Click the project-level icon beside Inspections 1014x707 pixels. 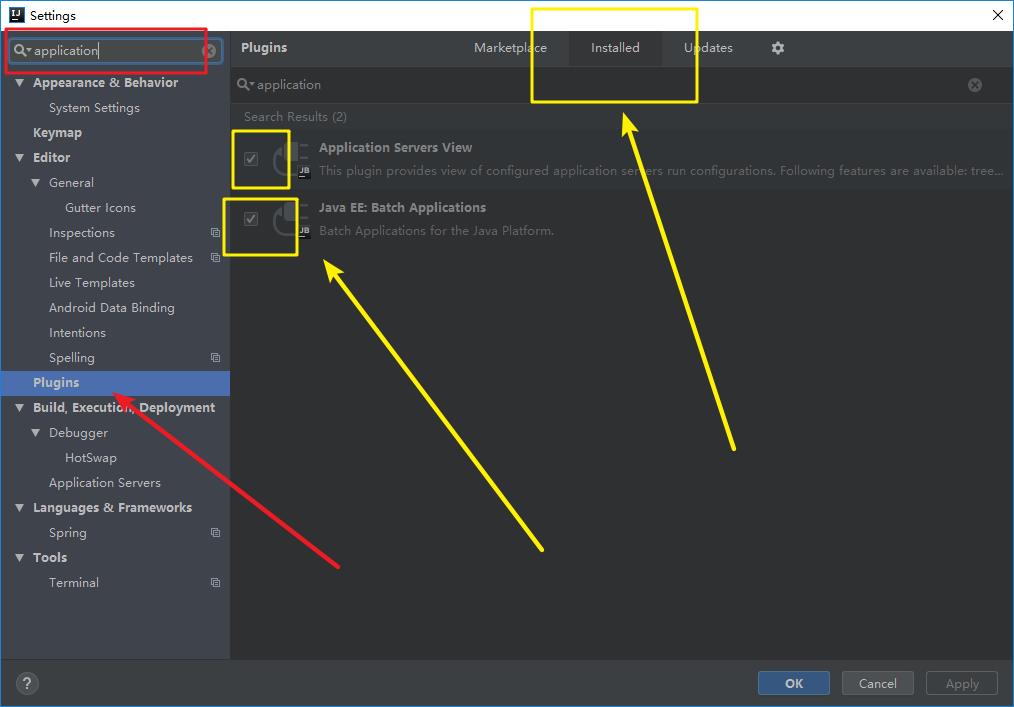click(x=215, y=232)
